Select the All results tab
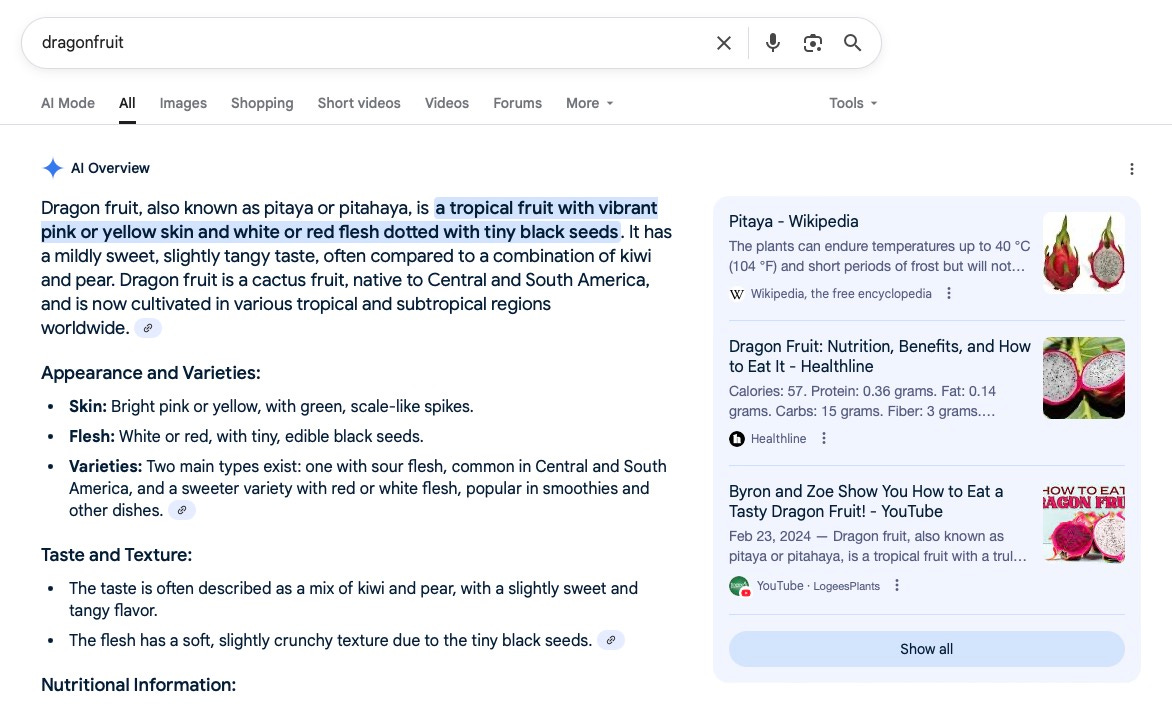1172x710 pixels. tap(127, 103)
